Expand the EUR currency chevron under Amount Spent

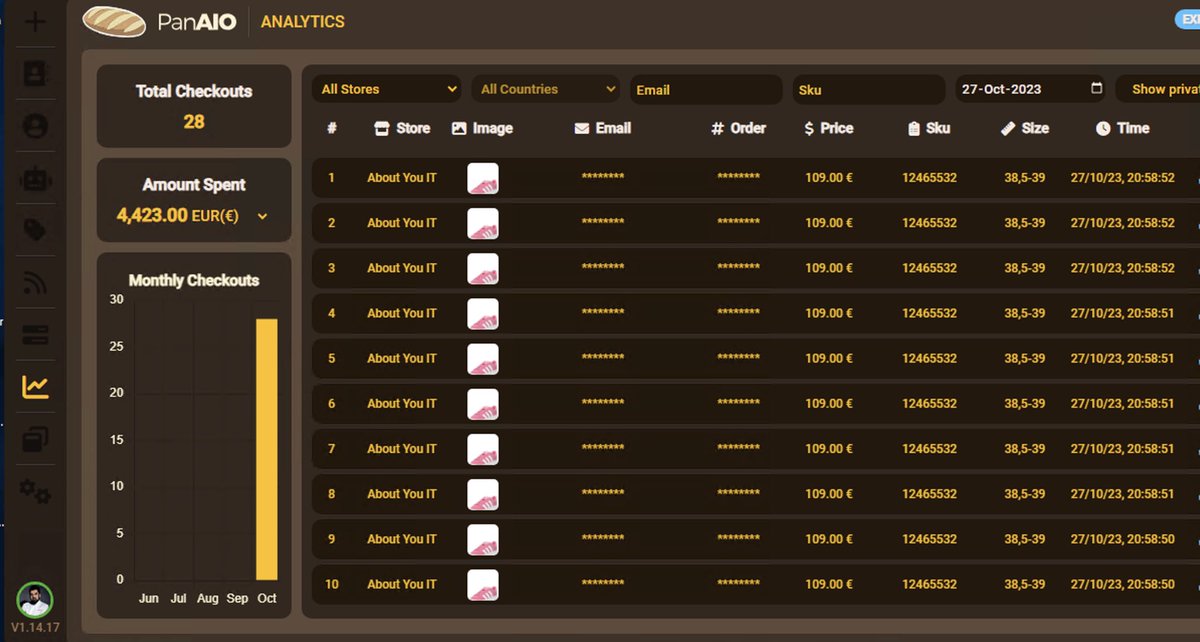pos(262,216)
